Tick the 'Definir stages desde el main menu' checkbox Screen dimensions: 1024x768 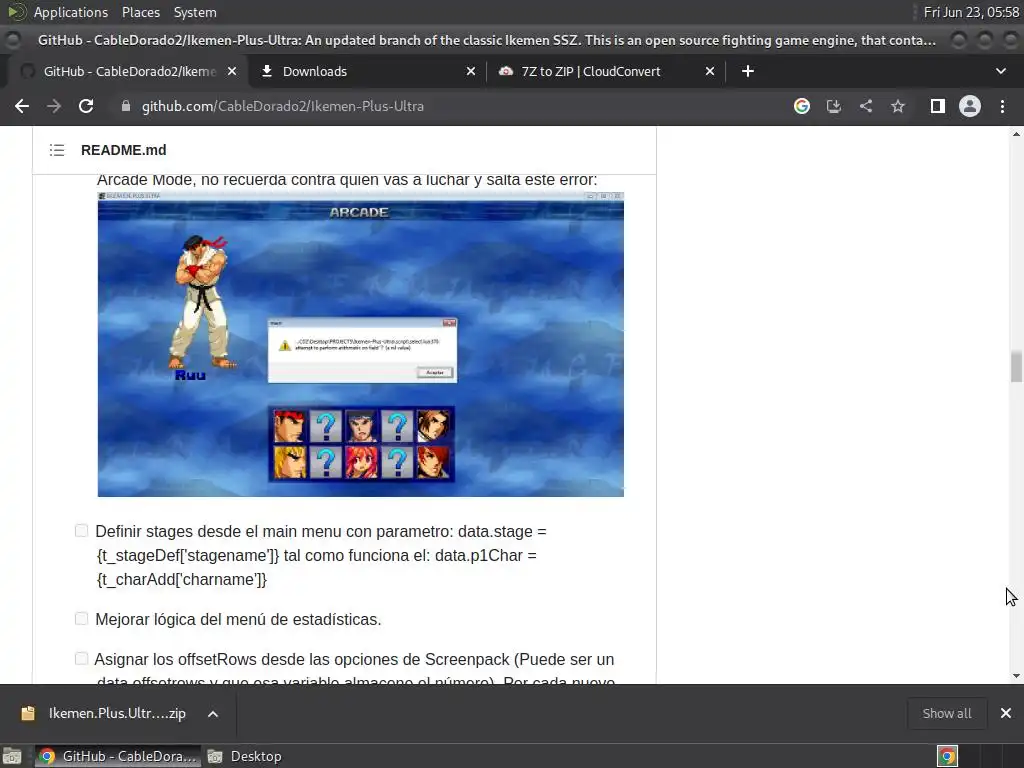pos(81,530)
